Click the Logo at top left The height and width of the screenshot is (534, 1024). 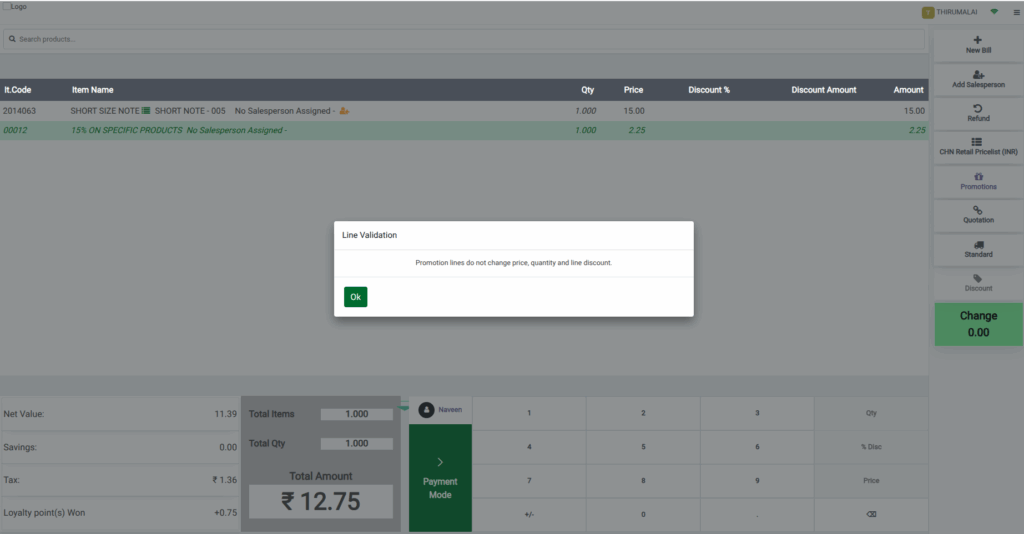pos(15,7)
